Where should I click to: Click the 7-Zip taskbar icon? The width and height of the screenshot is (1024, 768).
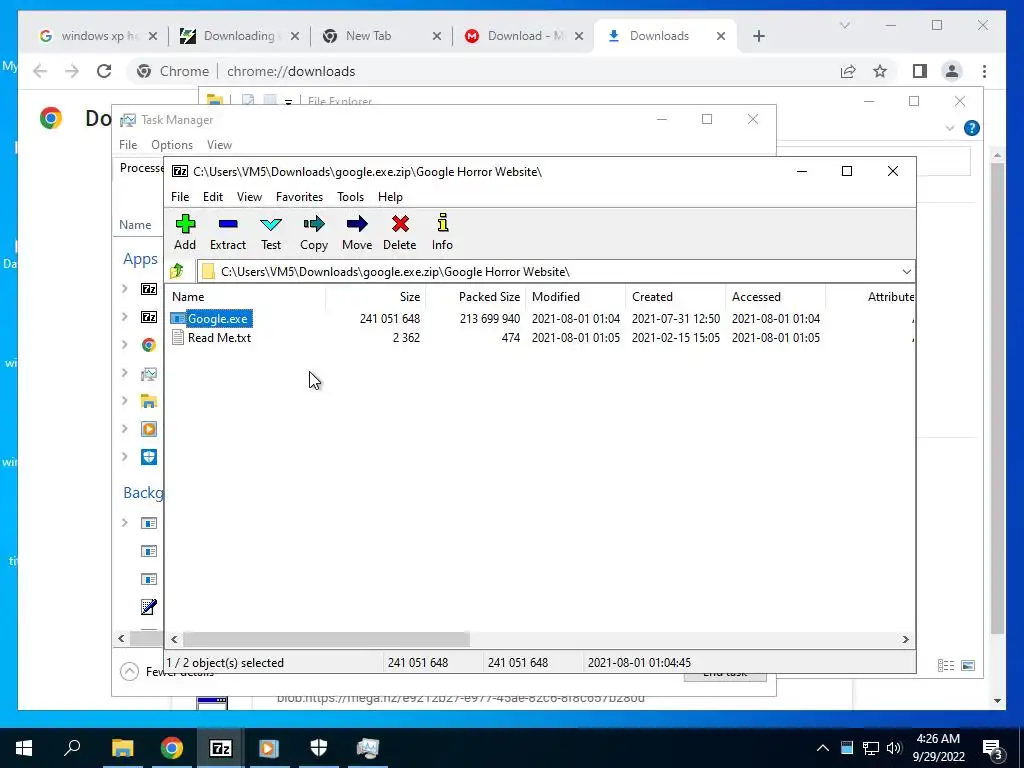[x=221, y=748]
